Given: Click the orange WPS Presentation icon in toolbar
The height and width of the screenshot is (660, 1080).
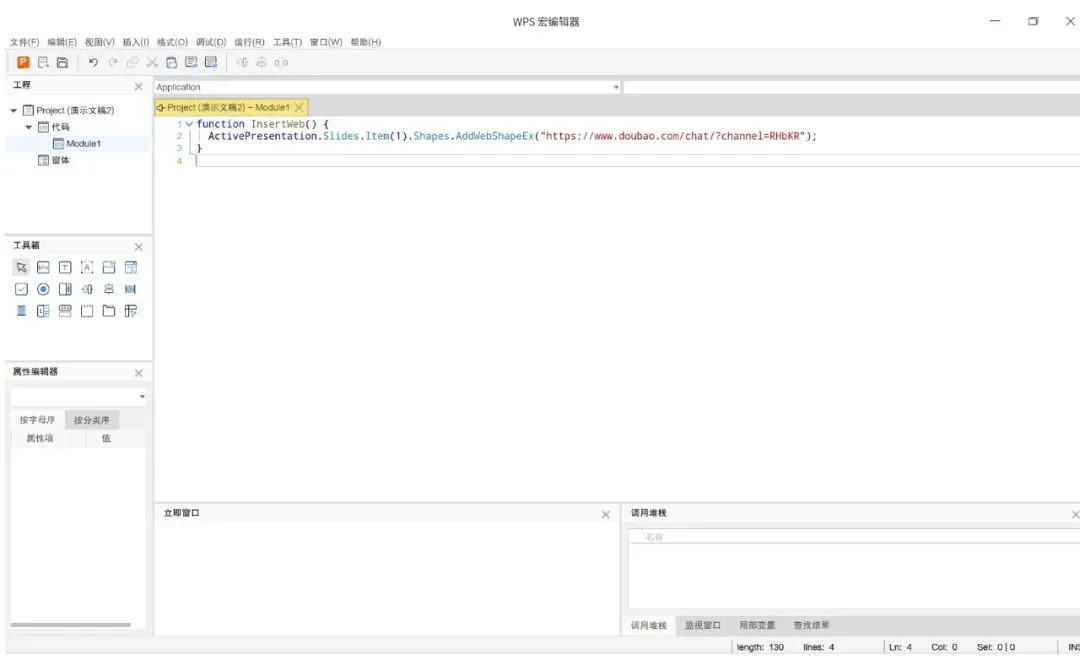Looking at the screenshot, I should click(x=23, y=62).
